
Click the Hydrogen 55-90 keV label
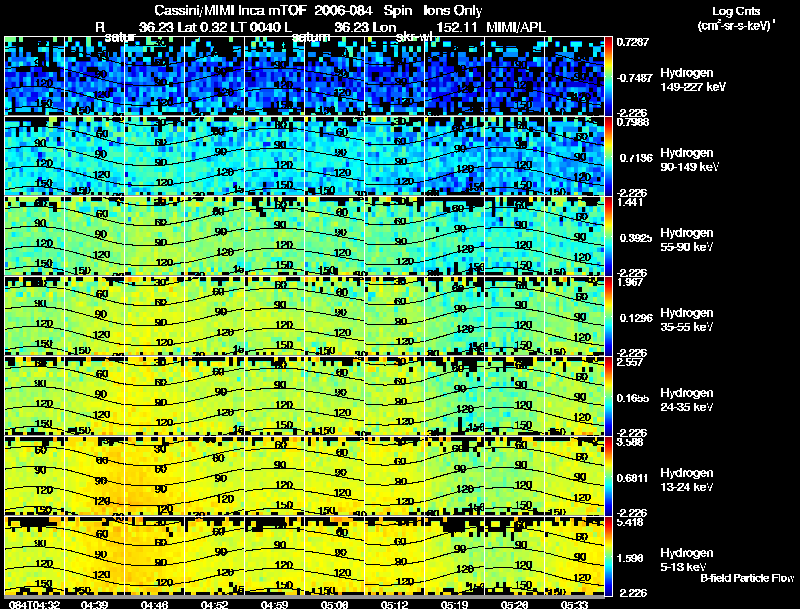[687, 240]
